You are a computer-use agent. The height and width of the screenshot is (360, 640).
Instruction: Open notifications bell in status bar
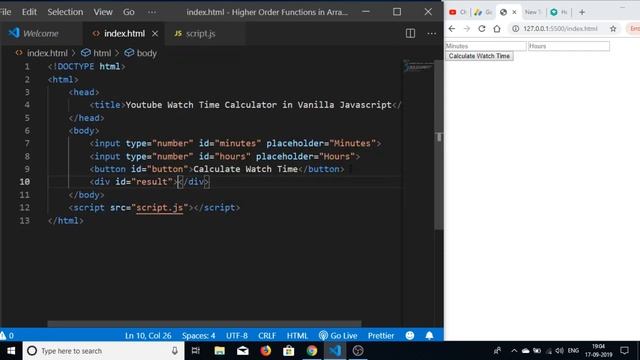point(429,336)
